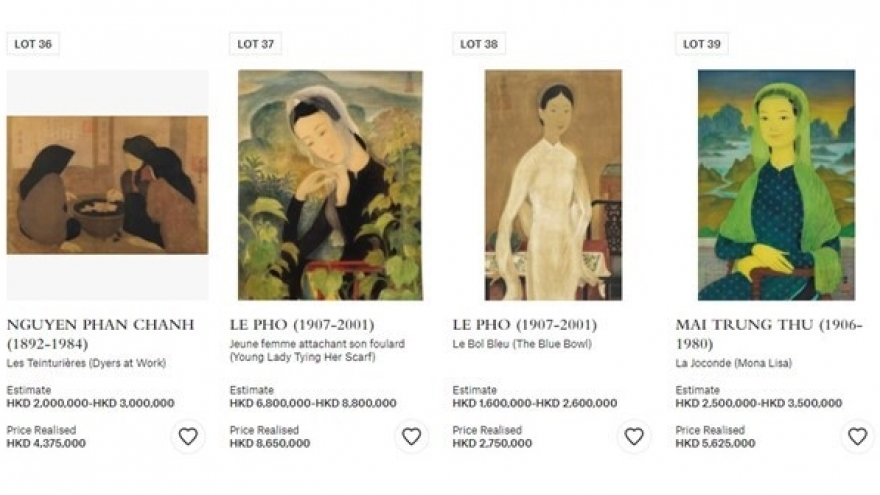The height and width of the screenshot is (495, 880).
Task: Click the heart icon for Lot 37
Action: pyautogui.click(x=411, y=436)
